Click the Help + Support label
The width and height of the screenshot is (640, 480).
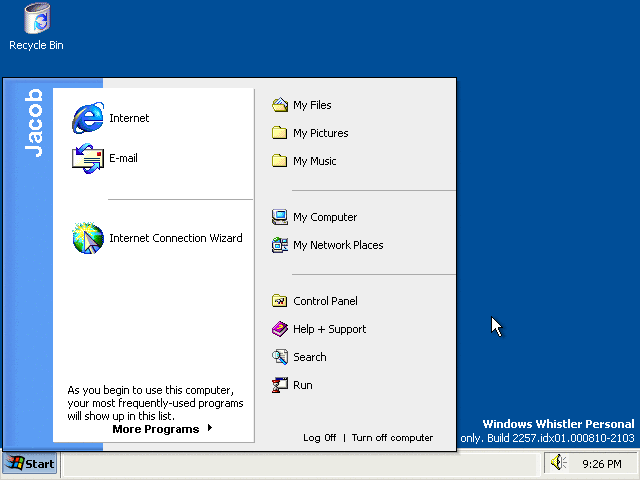pos(329,329)
